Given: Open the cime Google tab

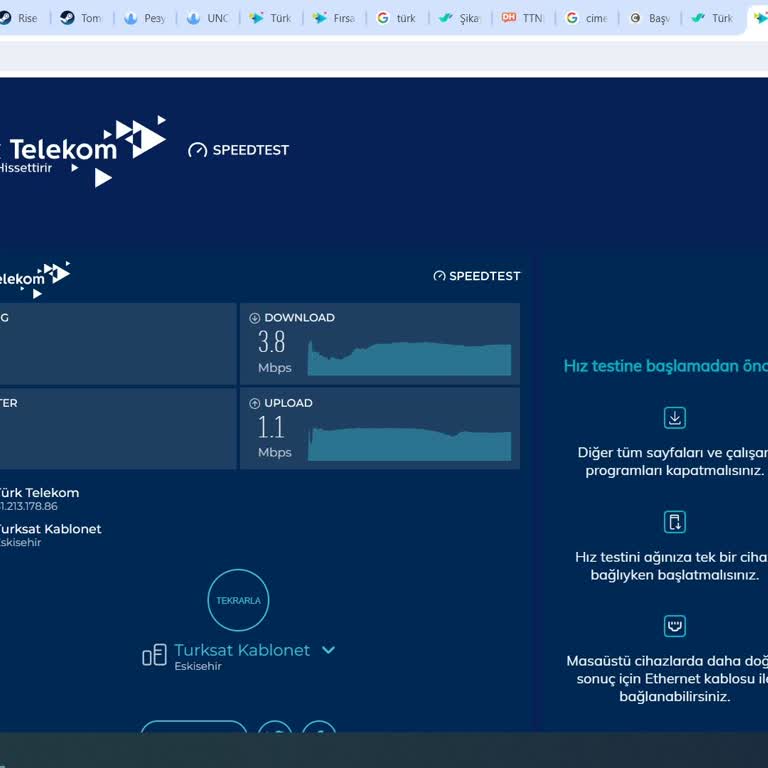Looking at the screenshot, I should [x=587, y=18].
